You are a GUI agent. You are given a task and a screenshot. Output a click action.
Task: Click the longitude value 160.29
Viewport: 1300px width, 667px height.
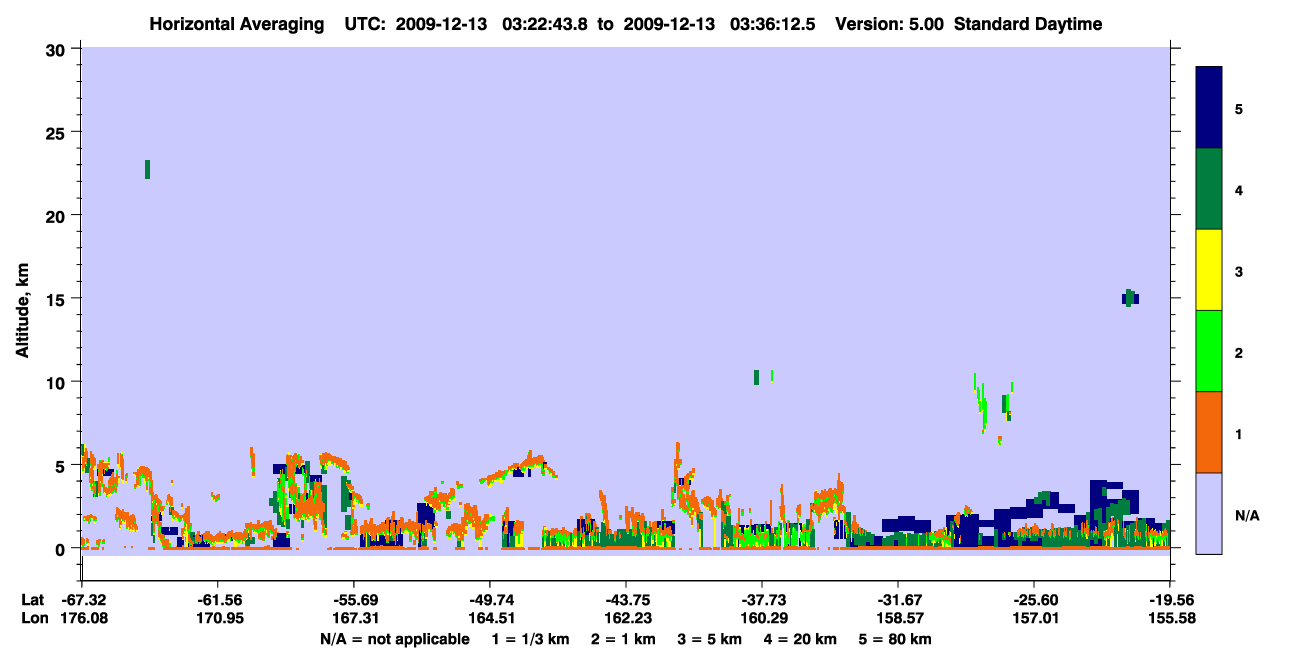(x=762, y=619)
